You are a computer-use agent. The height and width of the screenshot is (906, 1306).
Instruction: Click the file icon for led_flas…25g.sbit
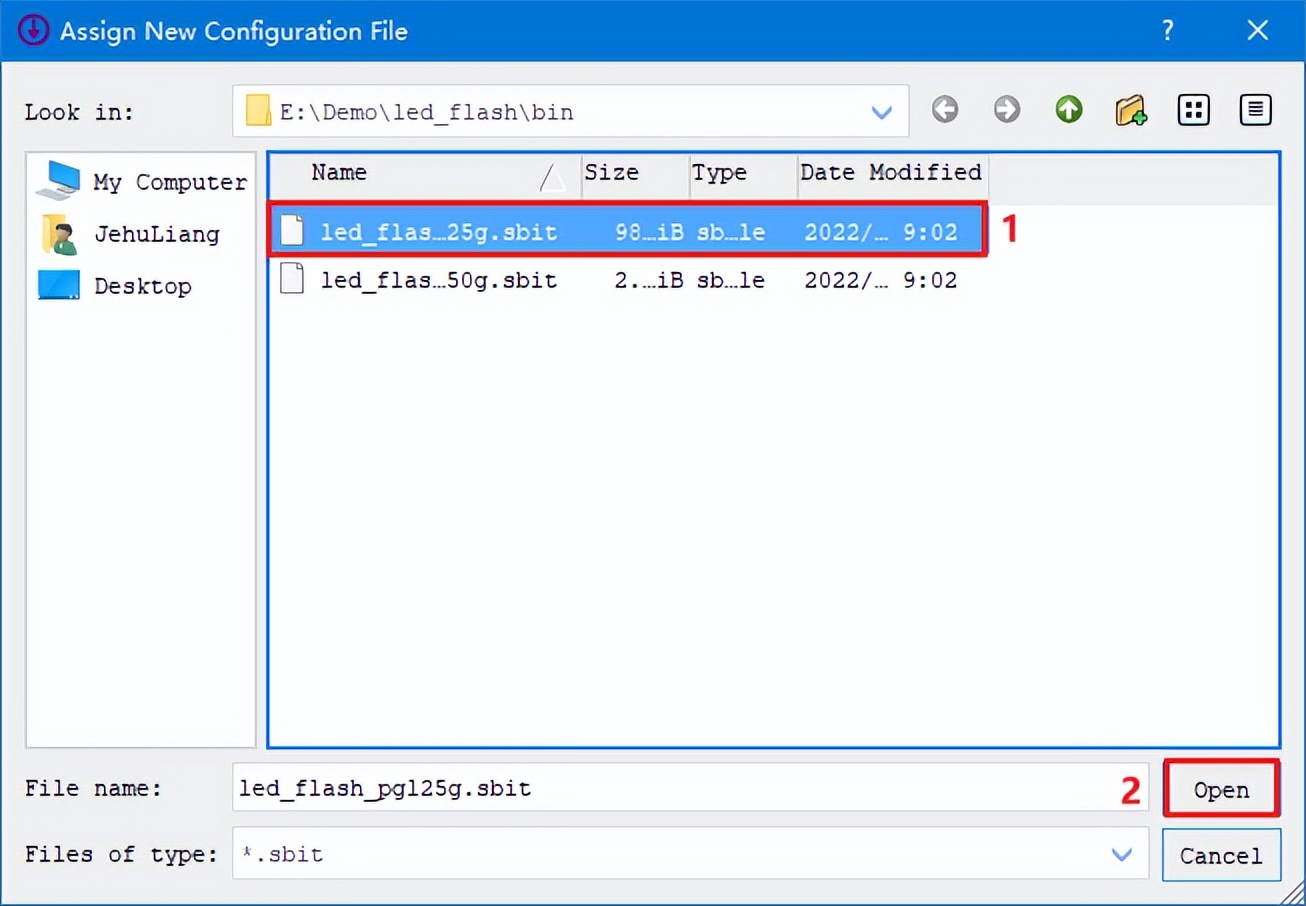point(292,232)
